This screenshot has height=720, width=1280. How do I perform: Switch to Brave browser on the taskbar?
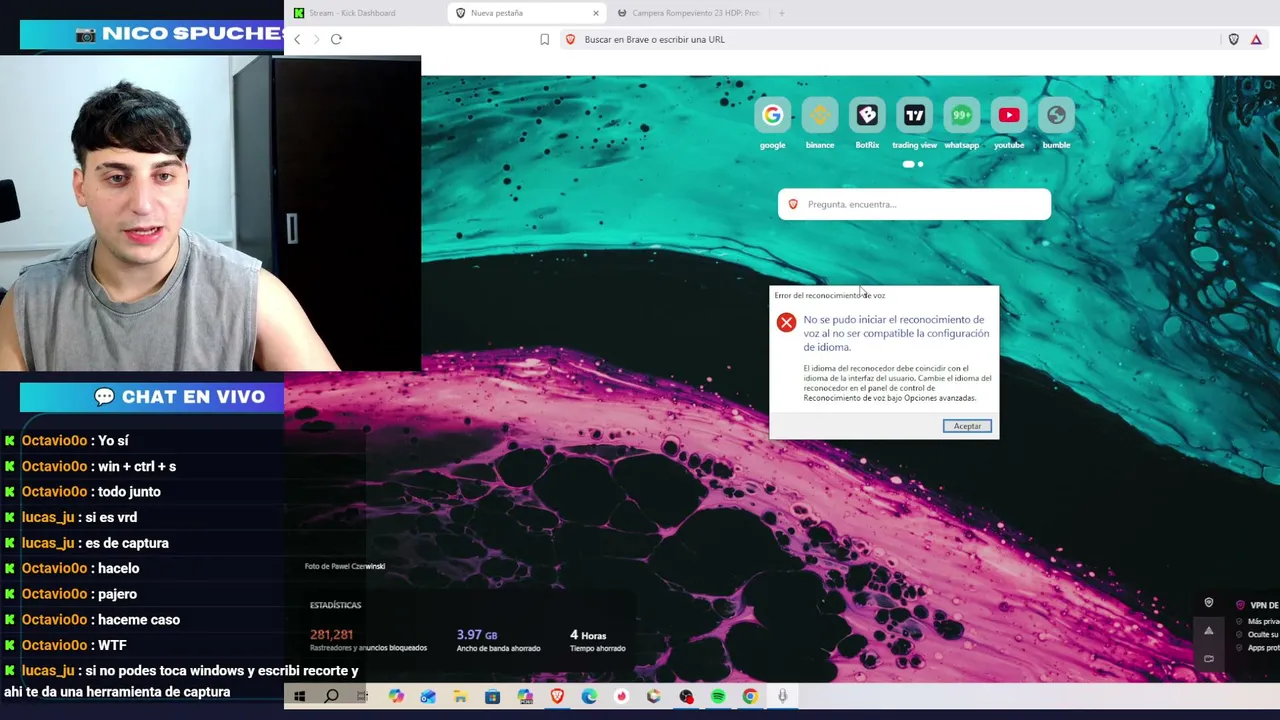(557, 696)
